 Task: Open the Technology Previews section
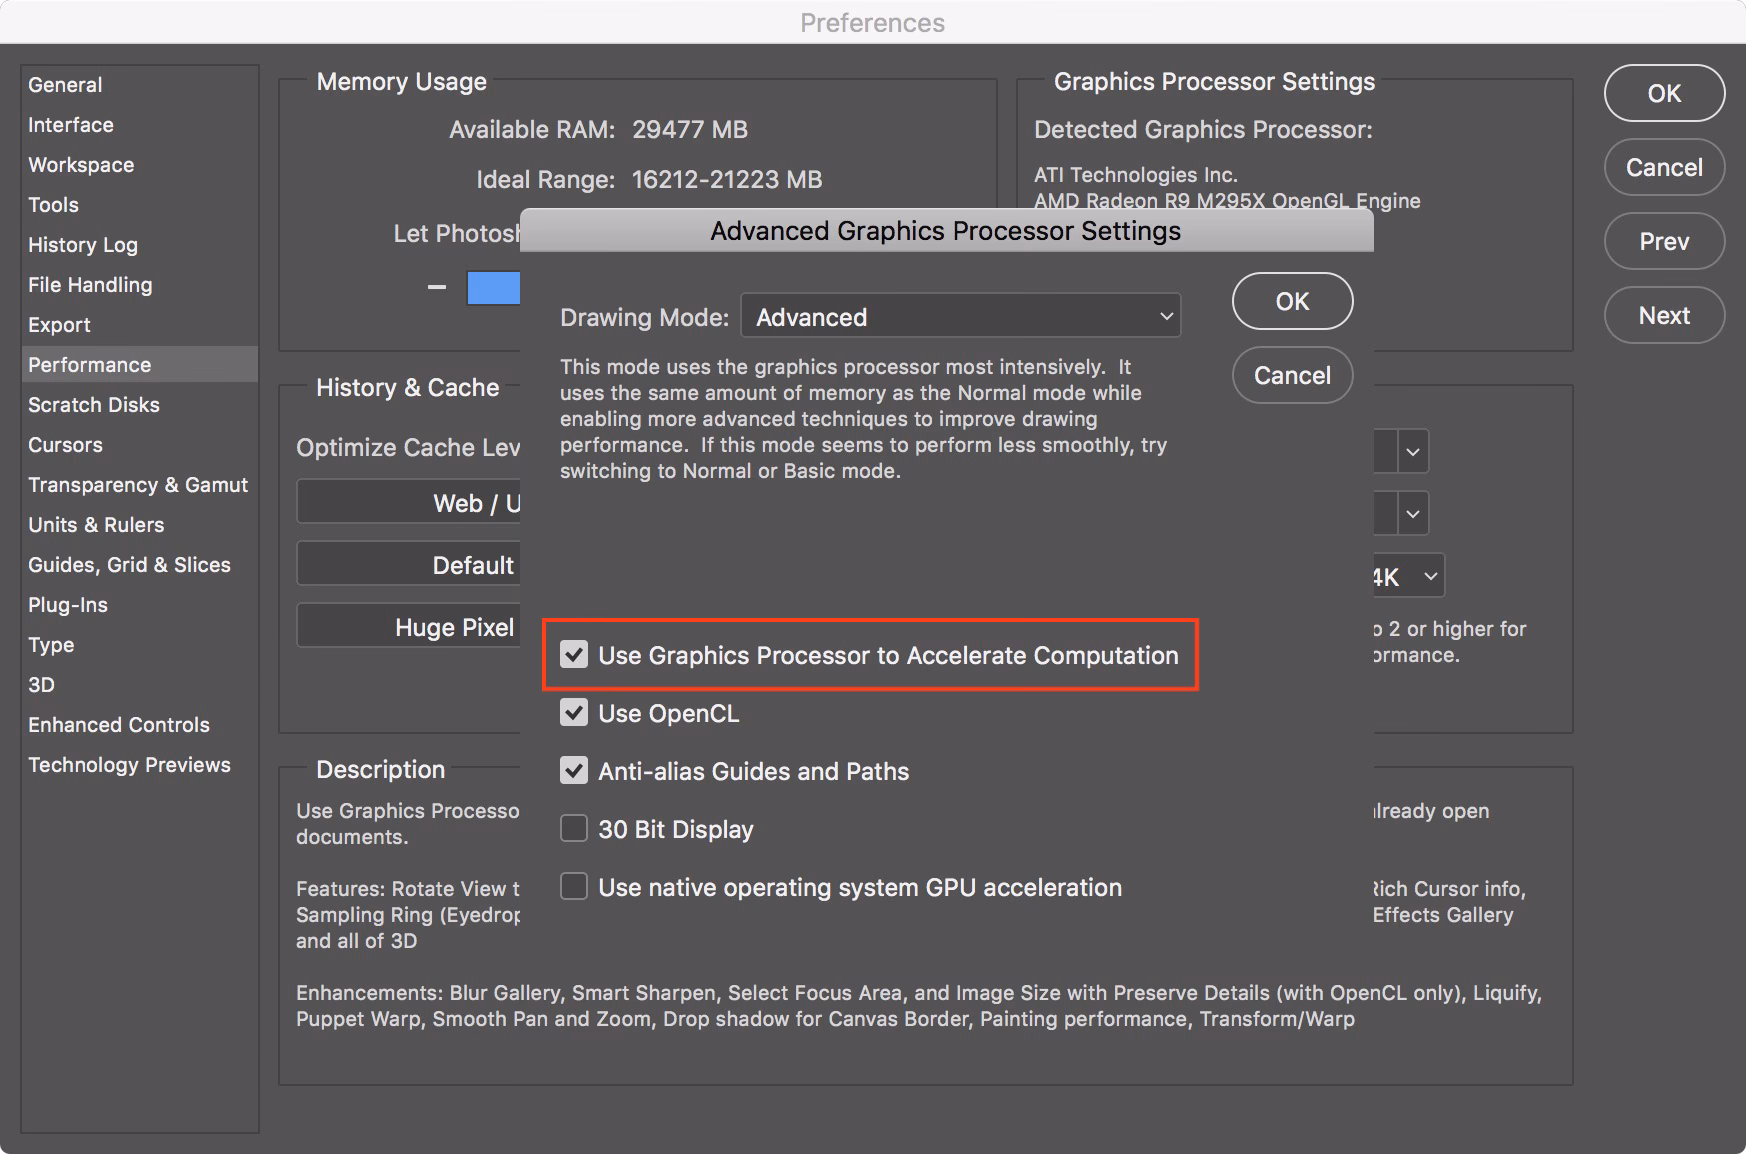129,764
